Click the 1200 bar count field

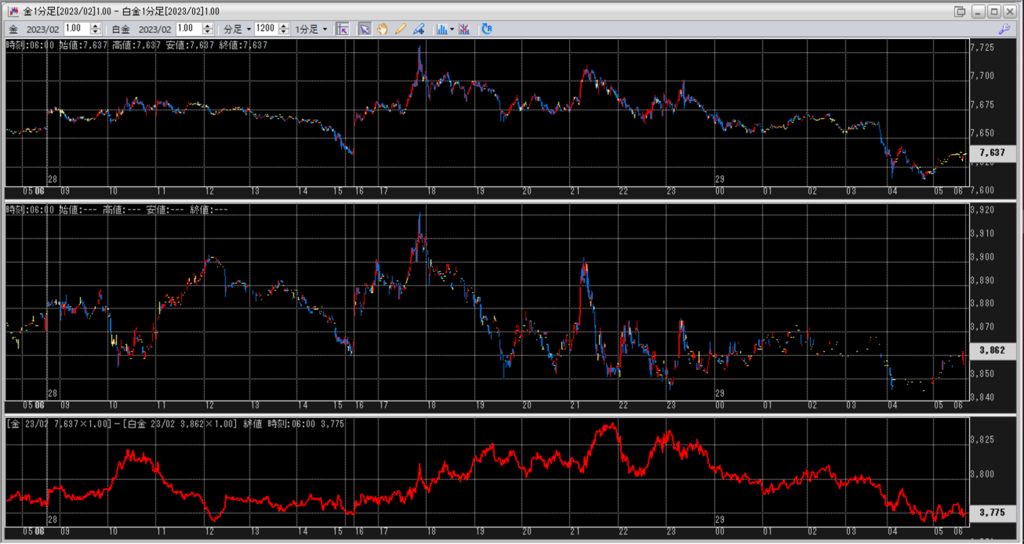(266, 29)
